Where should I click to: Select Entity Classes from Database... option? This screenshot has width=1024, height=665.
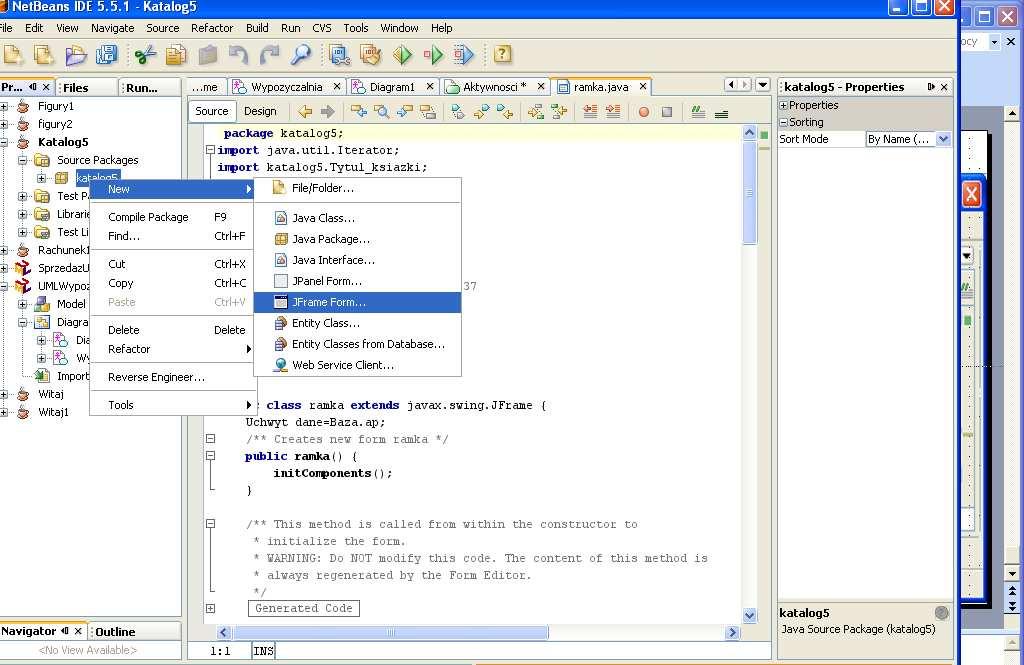pos(357,344)
